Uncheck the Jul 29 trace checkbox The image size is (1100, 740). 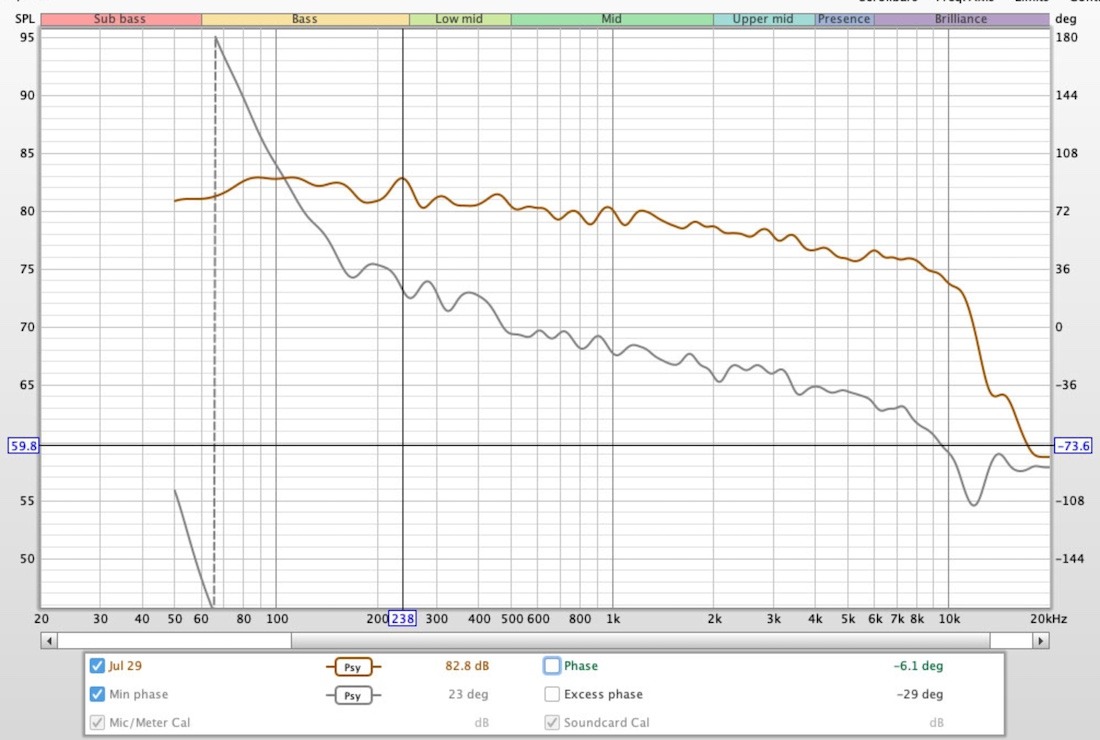tap(98, 666)
